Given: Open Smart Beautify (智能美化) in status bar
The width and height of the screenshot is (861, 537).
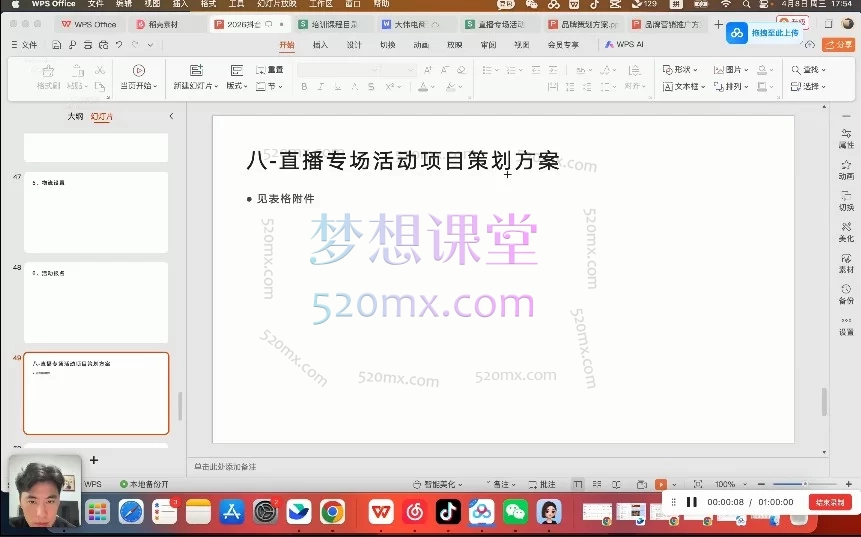Looking at the screenshot, I should pyautogui.click(x=438, y=484).
